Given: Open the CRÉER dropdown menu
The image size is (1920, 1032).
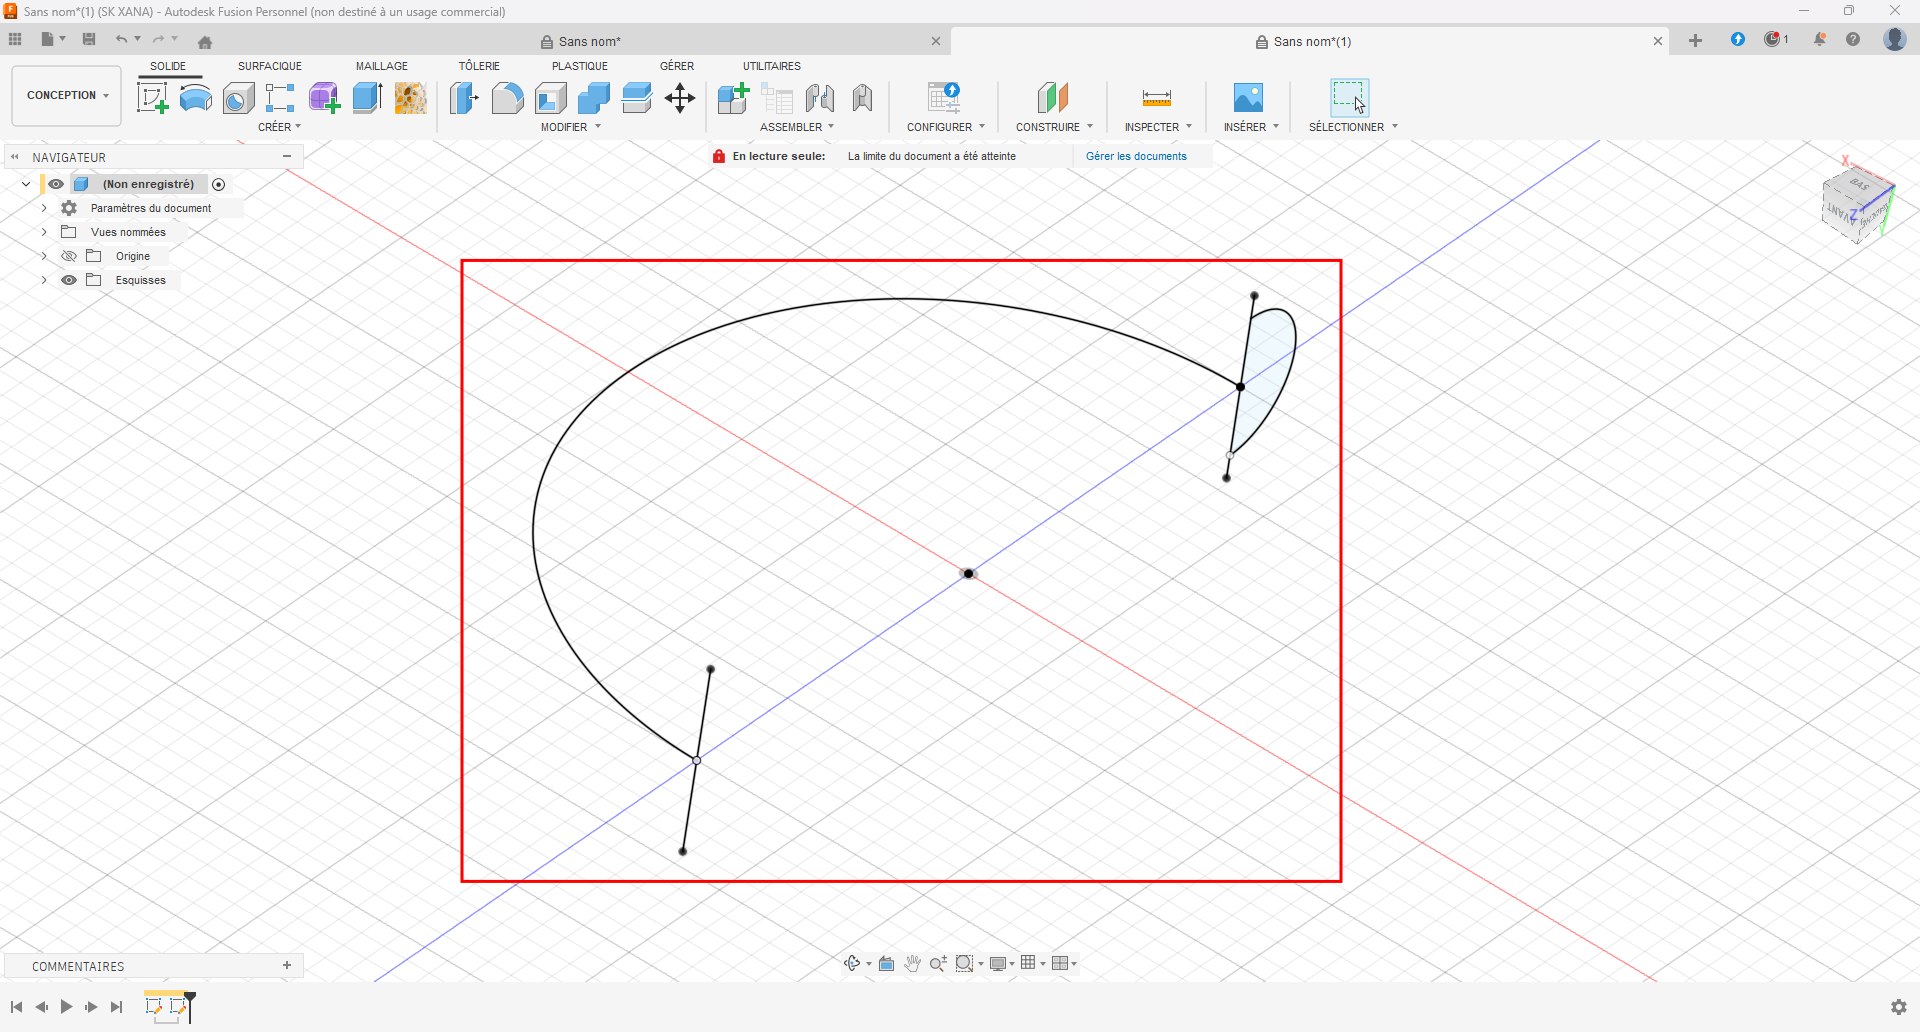Looking at the screenshot, I should [279, 127].
